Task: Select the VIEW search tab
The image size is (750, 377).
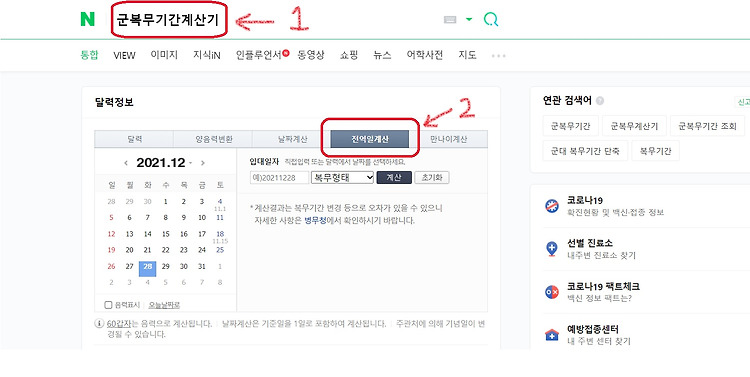Action: click(x=124, y=55)
